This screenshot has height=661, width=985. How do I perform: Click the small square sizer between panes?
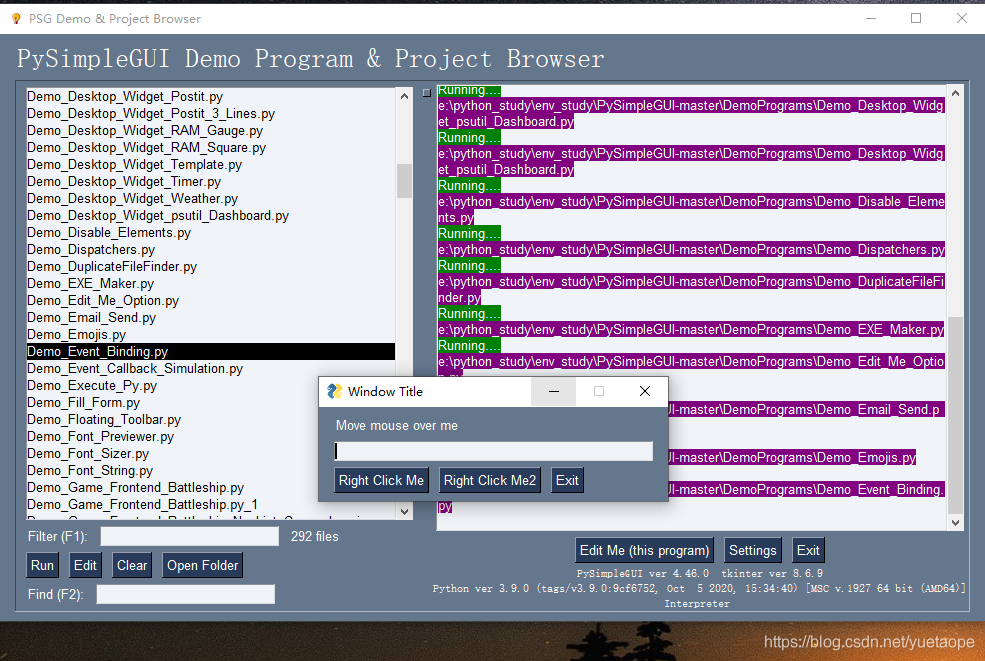[427, 93]
